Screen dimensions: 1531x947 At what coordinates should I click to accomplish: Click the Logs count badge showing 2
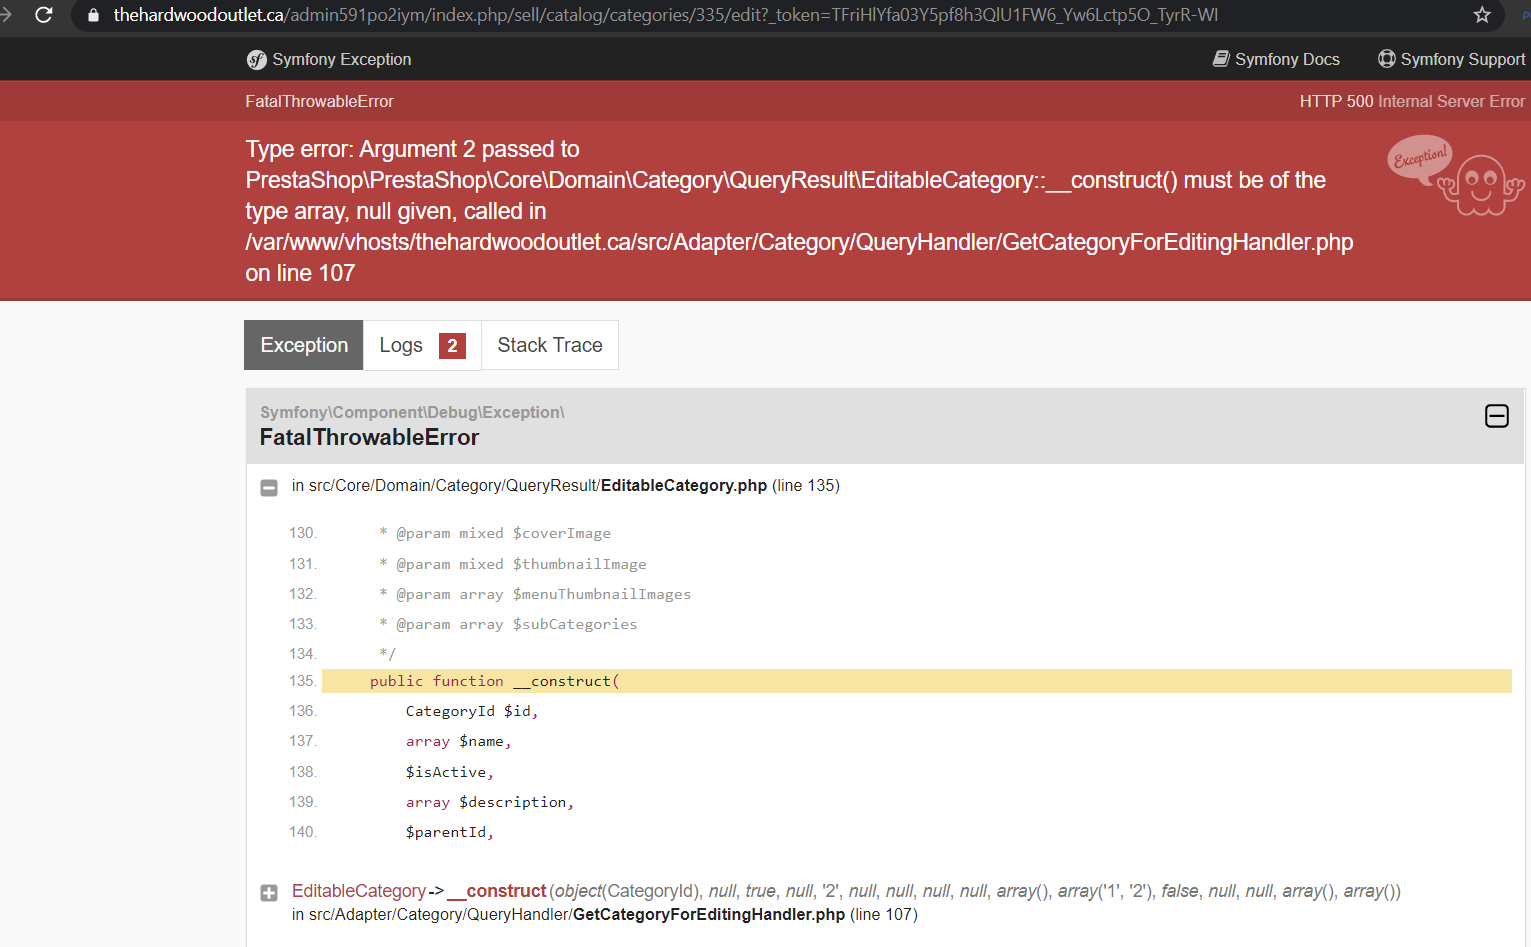(x=452, y=346)
